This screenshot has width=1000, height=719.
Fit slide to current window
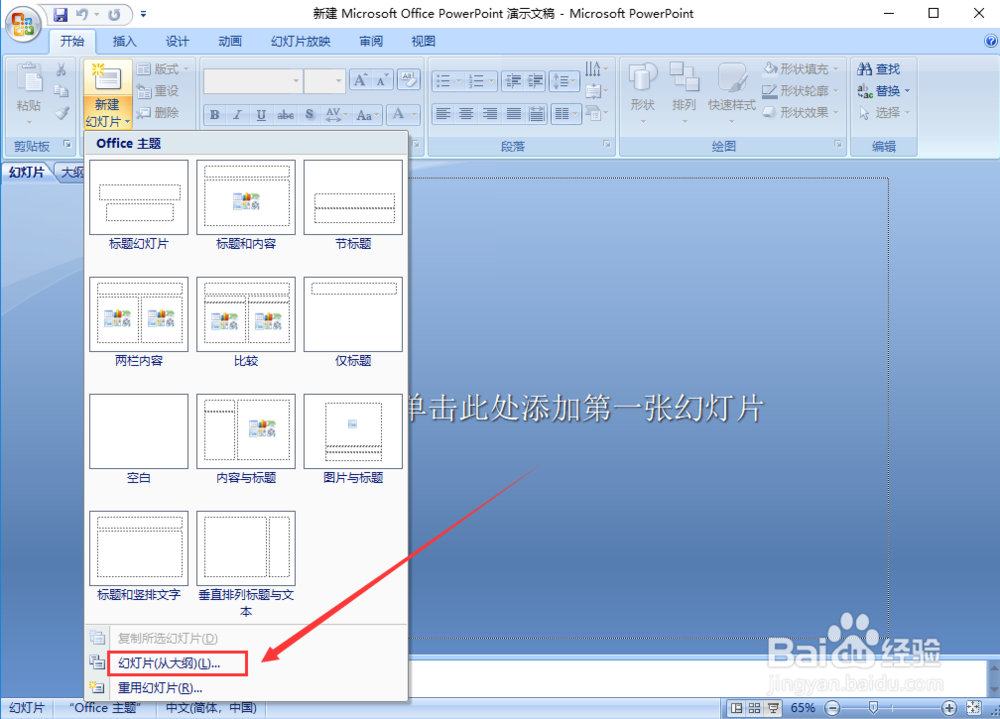click(973, 708)
